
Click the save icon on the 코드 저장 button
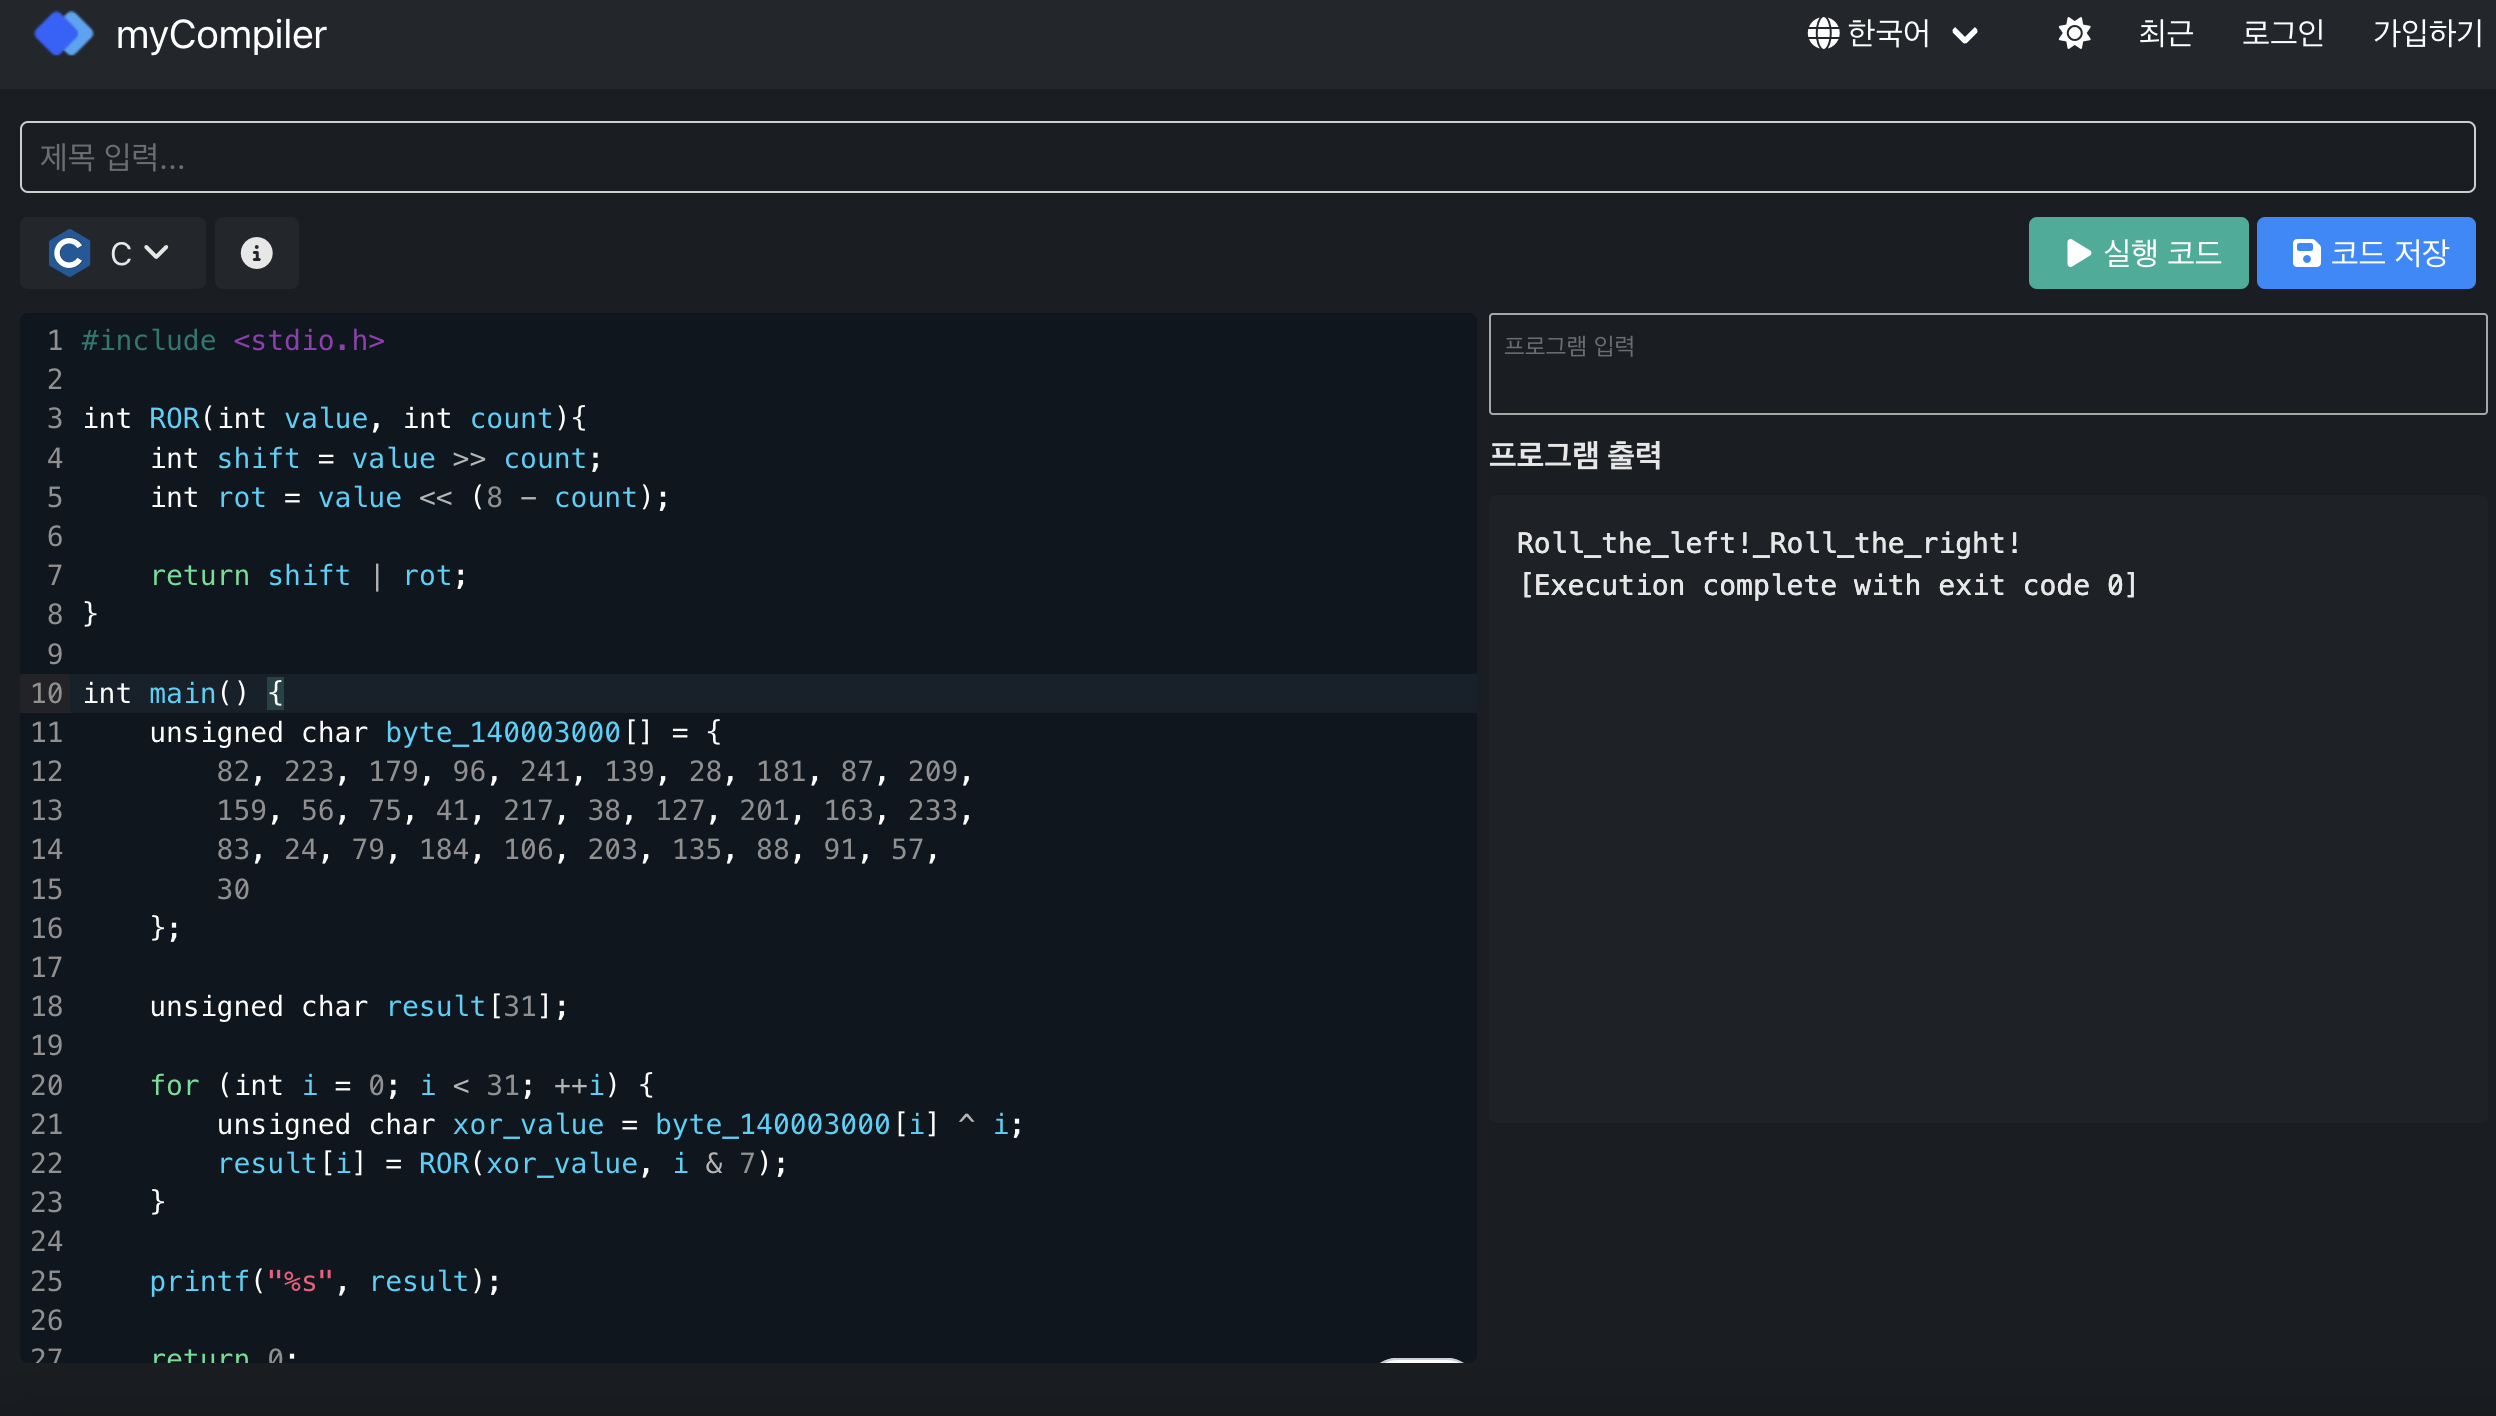pyautogui.click(x=2305, y=253)
